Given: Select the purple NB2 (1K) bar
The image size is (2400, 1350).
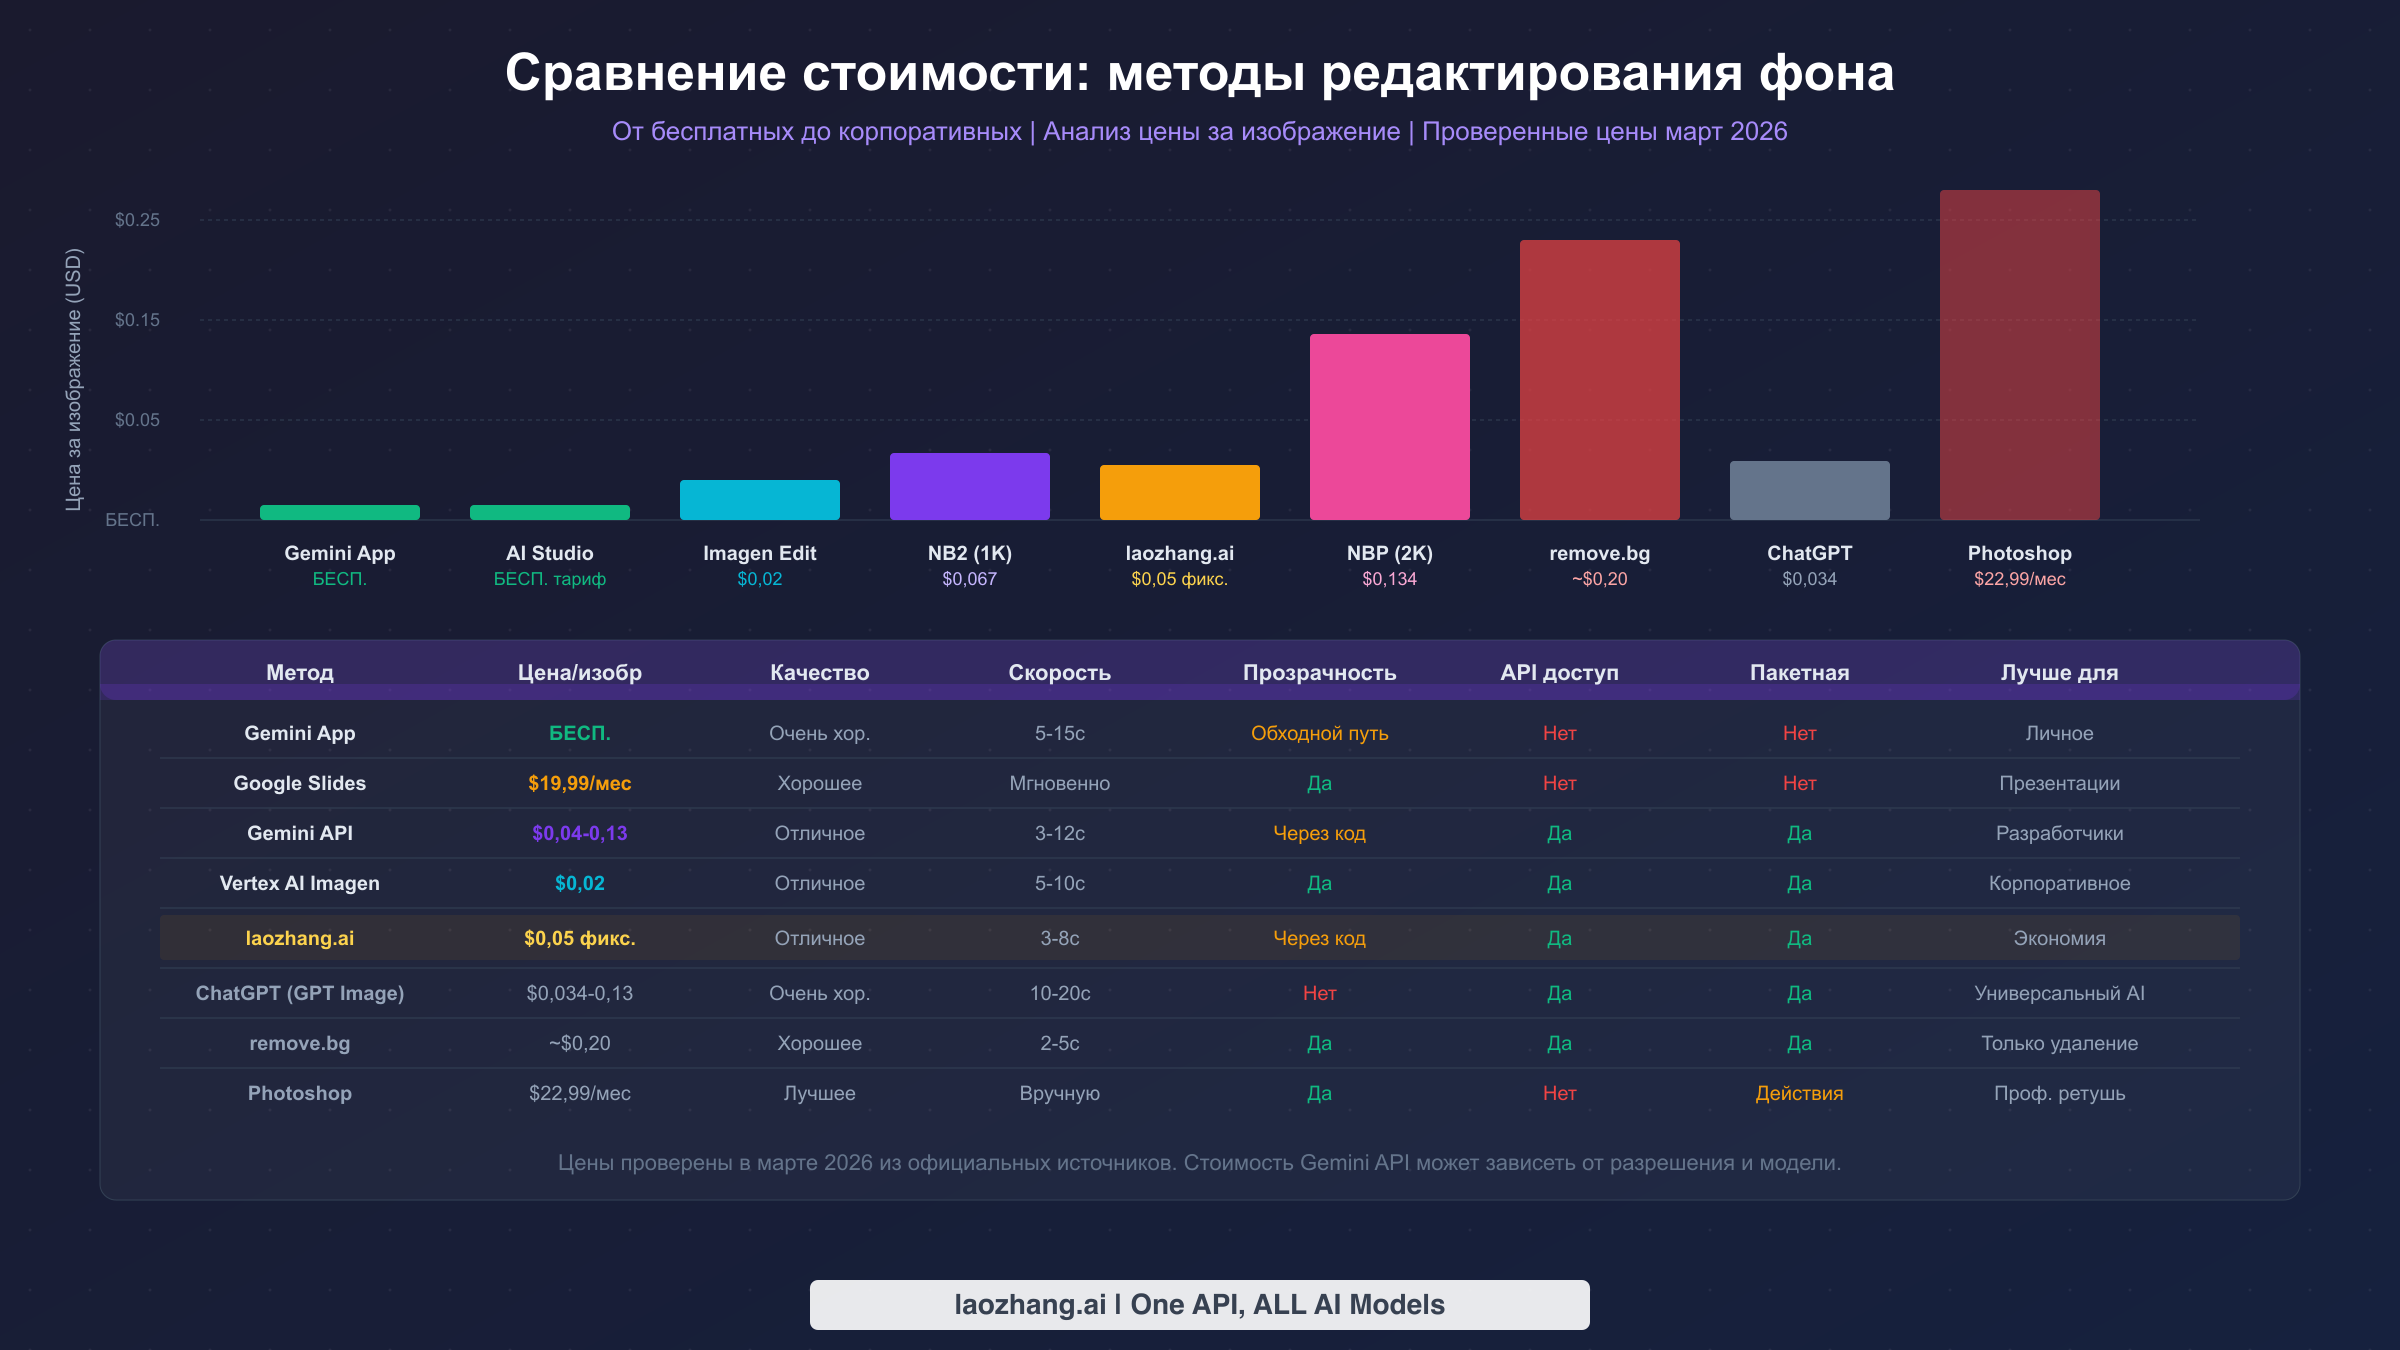Looking at the screenshot, I should tap(969, 485).
